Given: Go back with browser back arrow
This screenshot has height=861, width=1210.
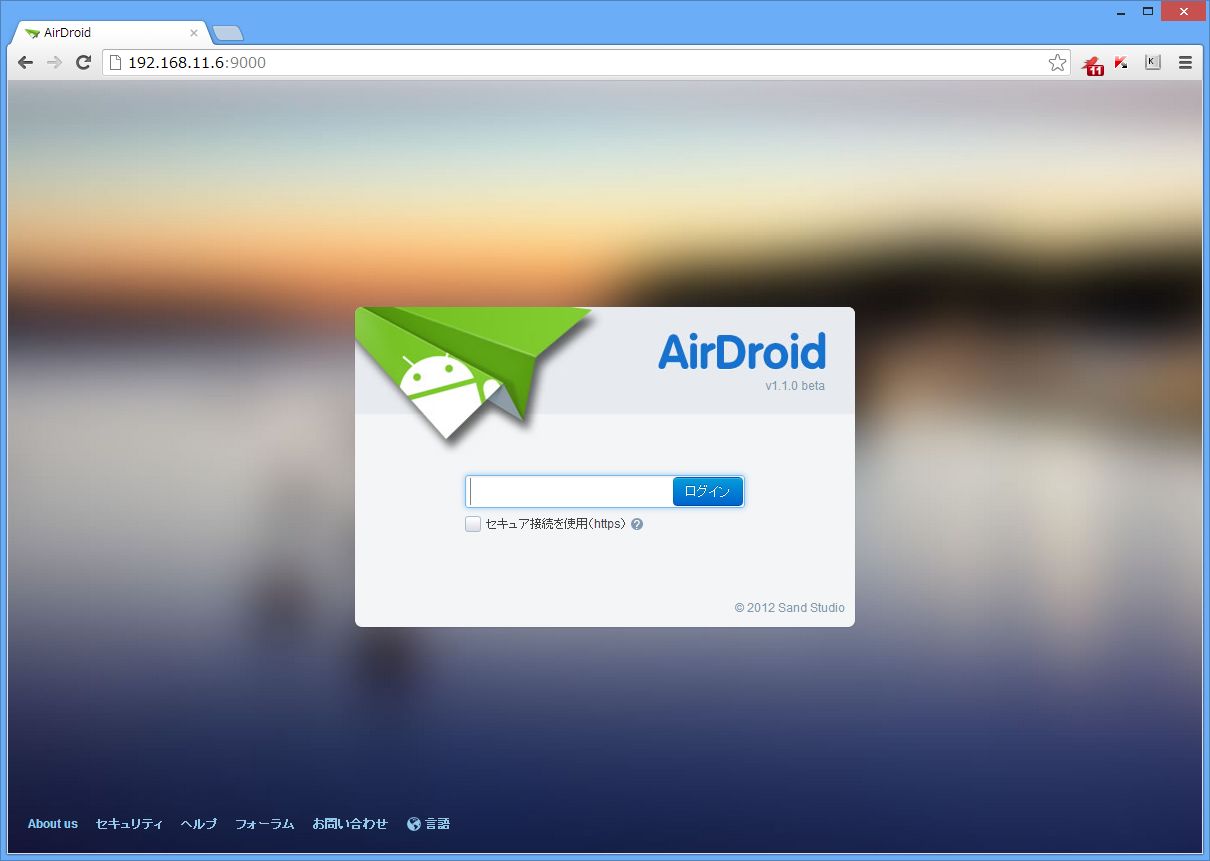Looking at the screenshot, I should coord(25,62).
